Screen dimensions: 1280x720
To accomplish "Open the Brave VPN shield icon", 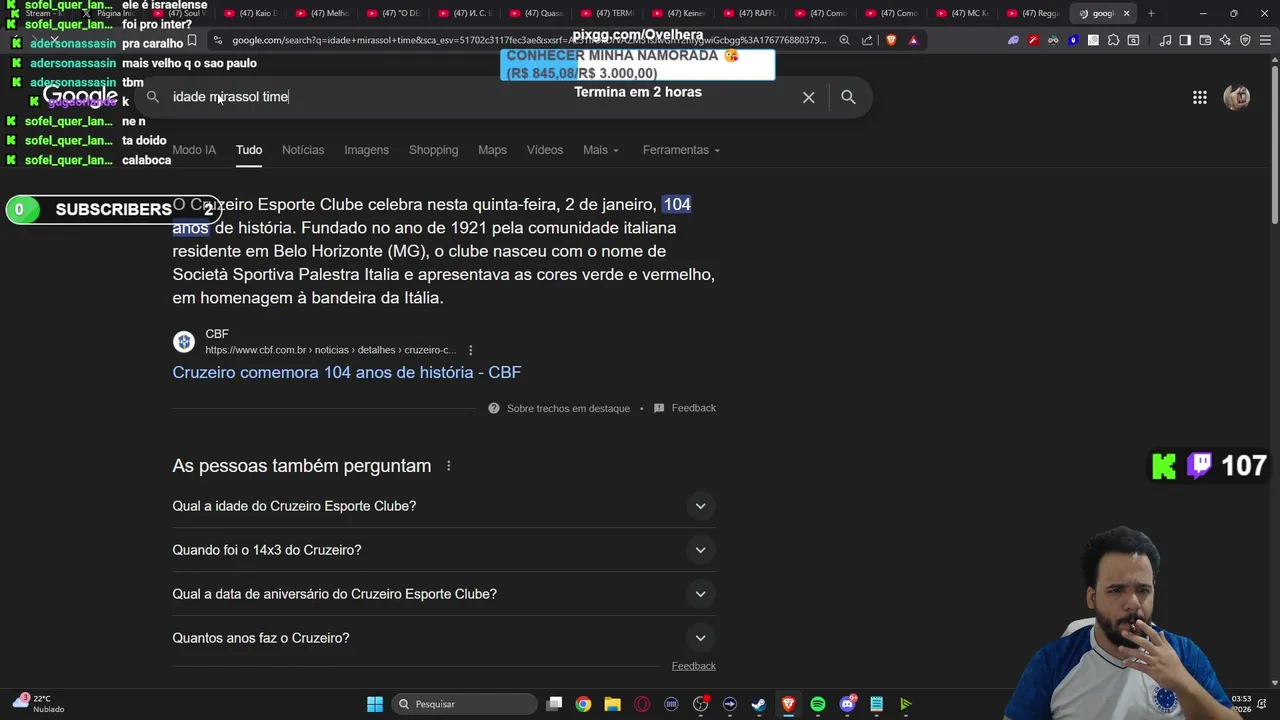I will click(x=1245, y=40).
